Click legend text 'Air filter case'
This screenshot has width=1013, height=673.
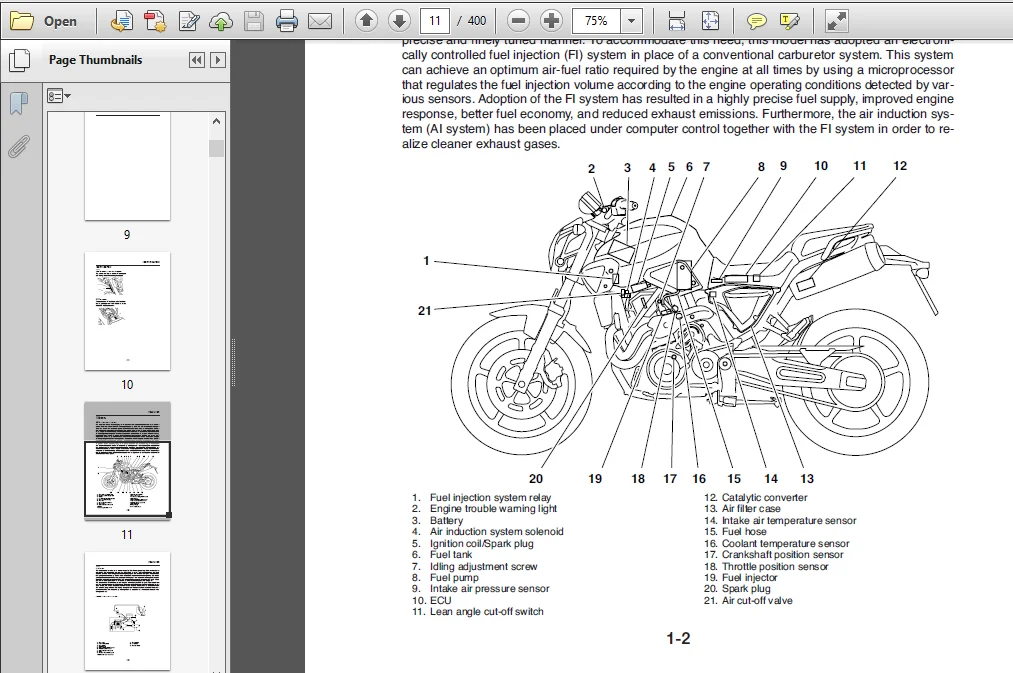(751, 509)
